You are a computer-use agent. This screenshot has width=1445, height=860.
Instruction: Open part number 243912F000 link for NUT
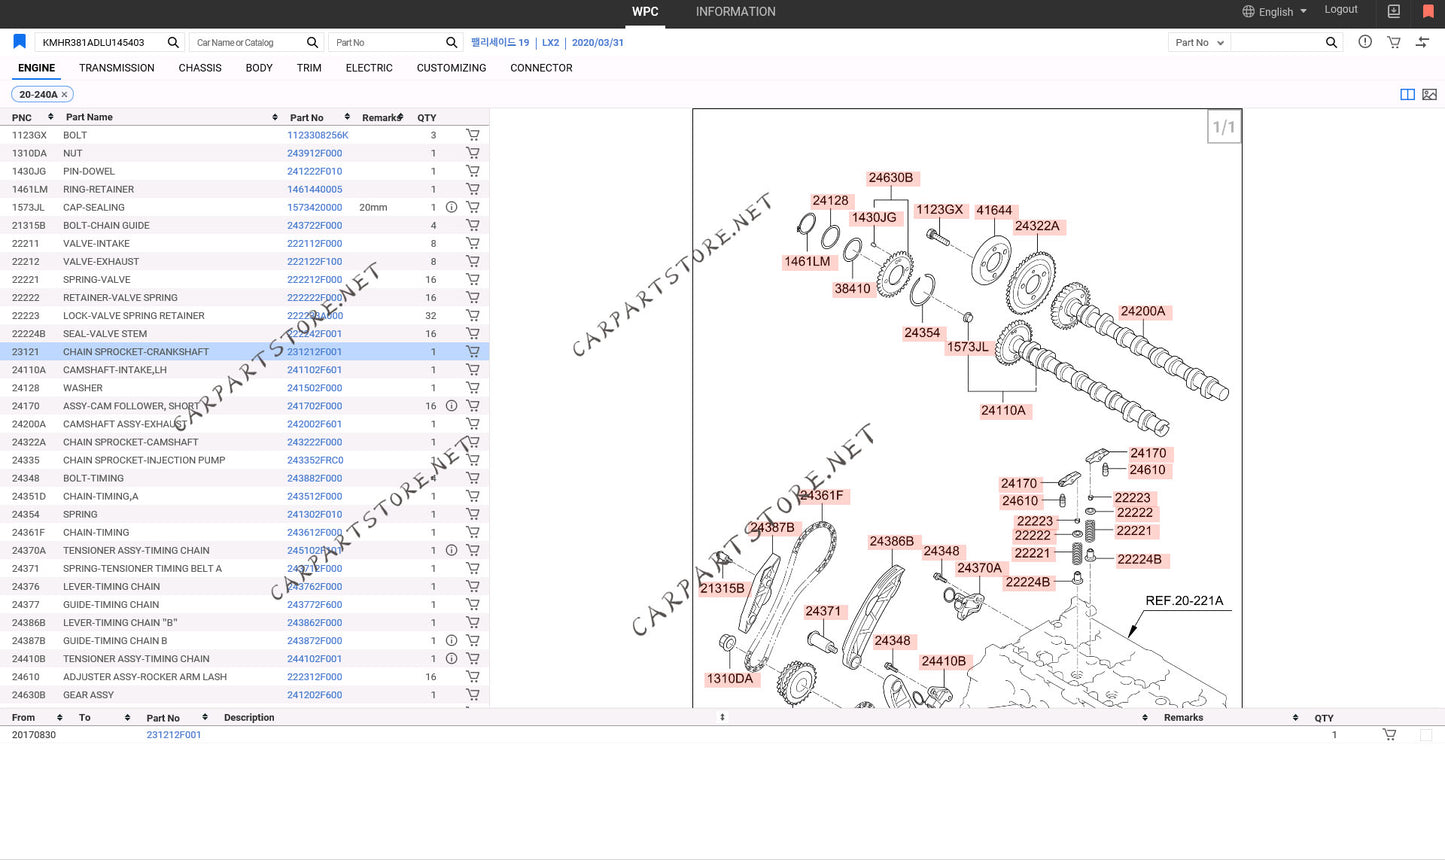(314, 153)
